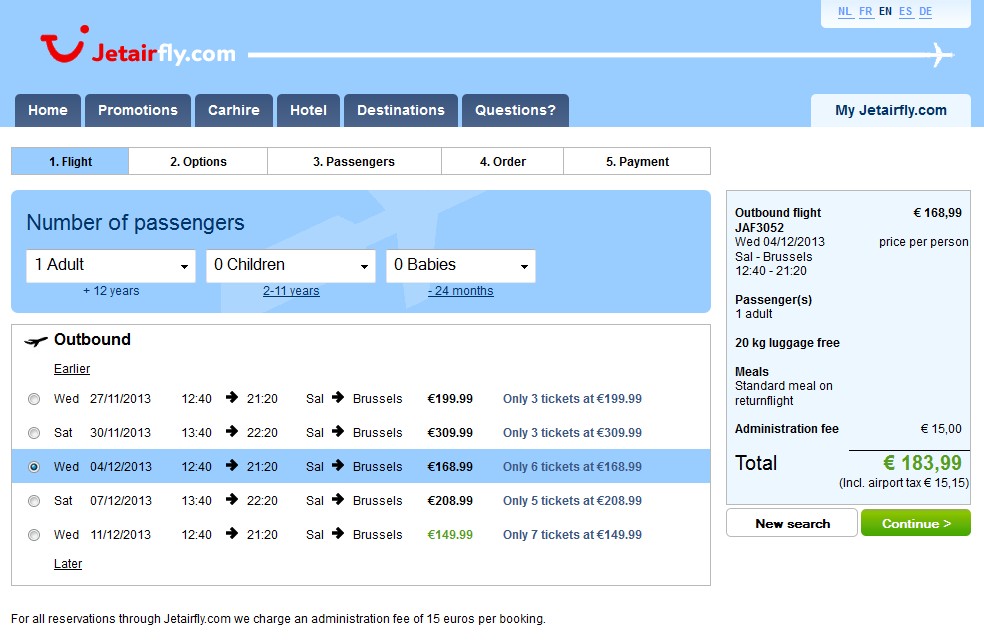Click 'Only 3 tickets at €309.99' text
Screen dimensions: 984x642
coord(572,432)
